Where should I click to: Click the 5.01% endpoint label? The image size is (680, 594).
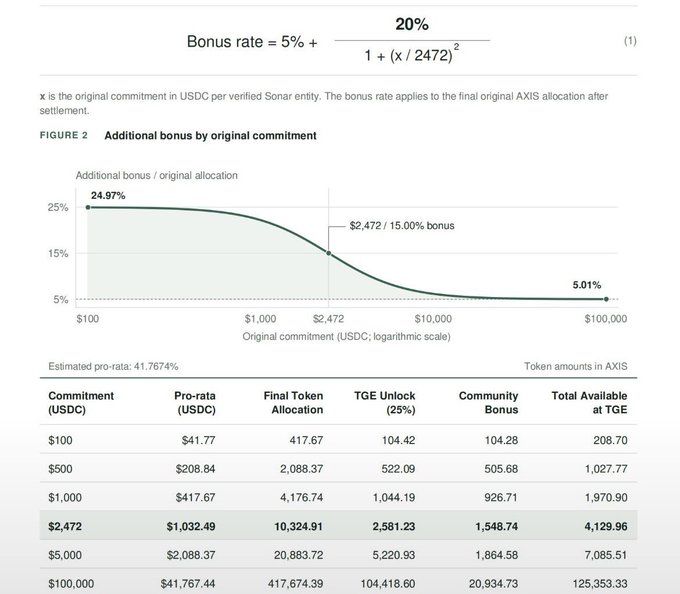587,285
